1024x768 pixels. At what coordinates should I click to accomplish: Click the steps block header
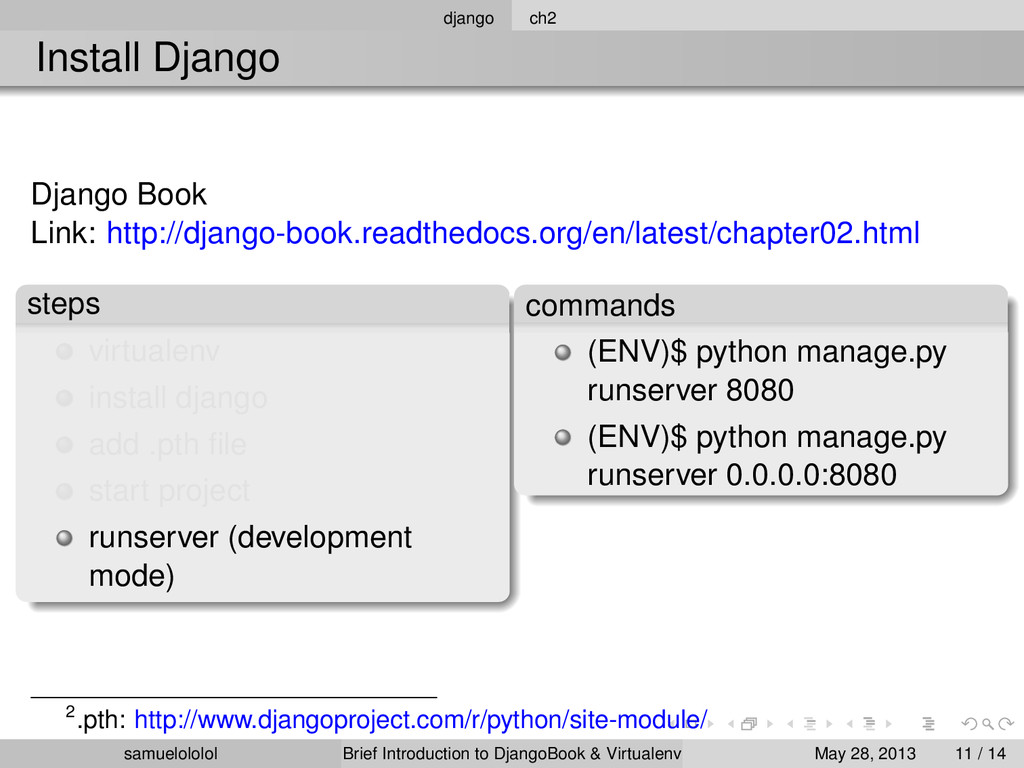click(263, 304)
